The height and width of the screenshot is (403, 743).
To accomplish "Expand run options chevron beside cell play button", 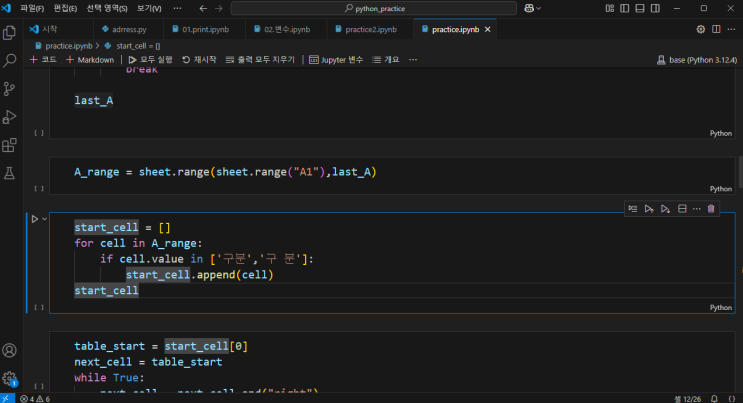I will [x=44, y=218].
